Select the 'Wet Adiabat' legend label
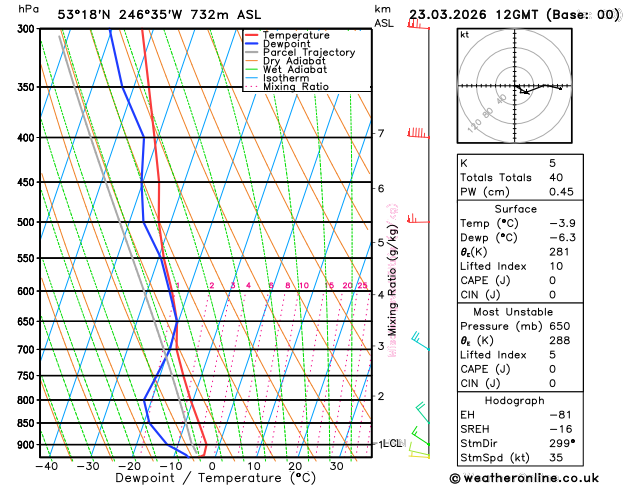Screen dimensions: 629x486 (x=295, y=69)
